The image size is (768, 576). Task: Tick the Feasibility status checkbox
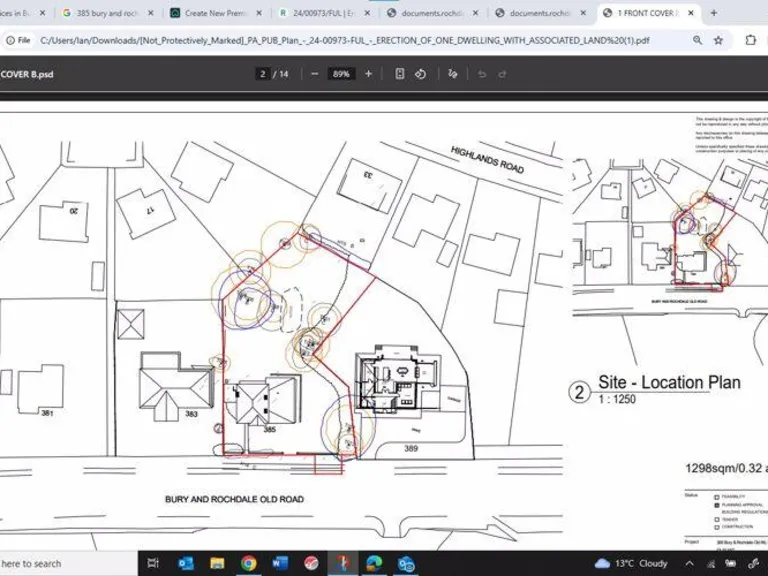[716, 497]
